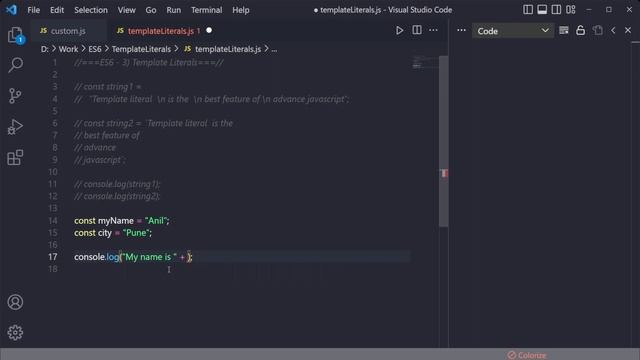Viewport: 640px width, 360px height.
Task: Open the Run and Debug view
Action: (16, 127)
